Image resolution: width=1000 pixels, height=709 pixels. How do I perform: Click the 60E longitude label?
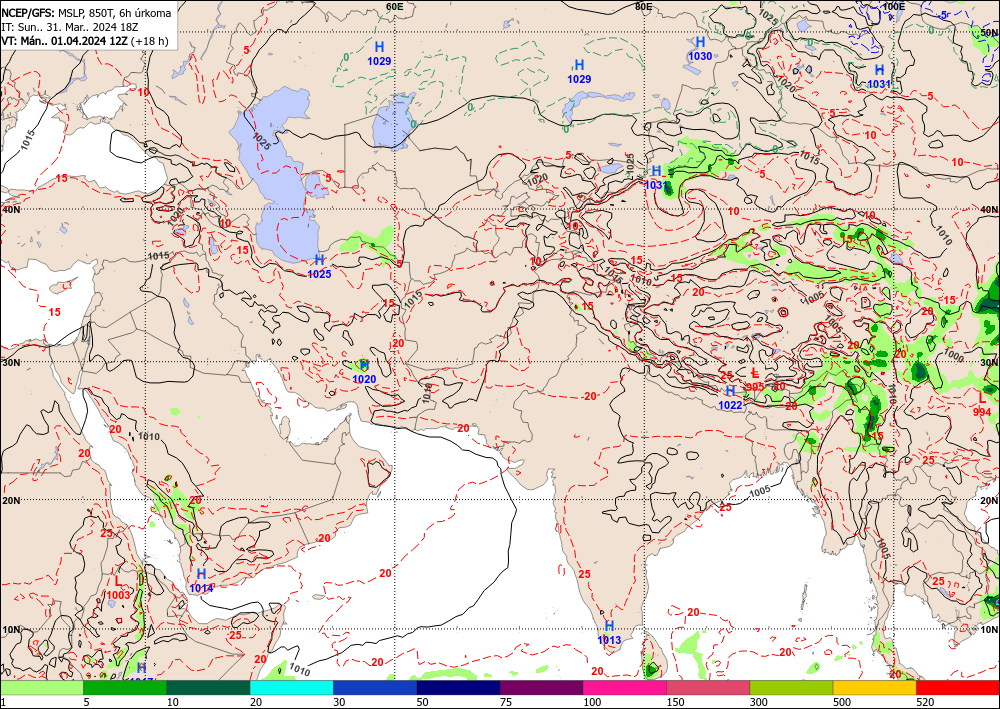395,6
